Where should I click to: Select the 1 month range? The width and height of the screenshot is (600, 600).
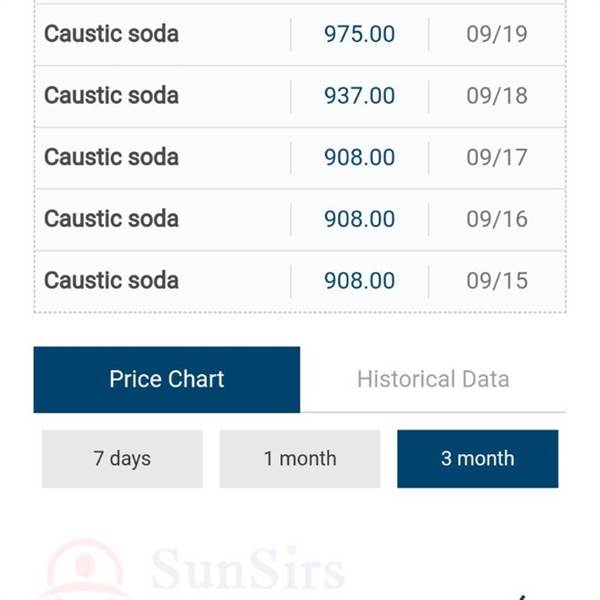coord(300,459)
